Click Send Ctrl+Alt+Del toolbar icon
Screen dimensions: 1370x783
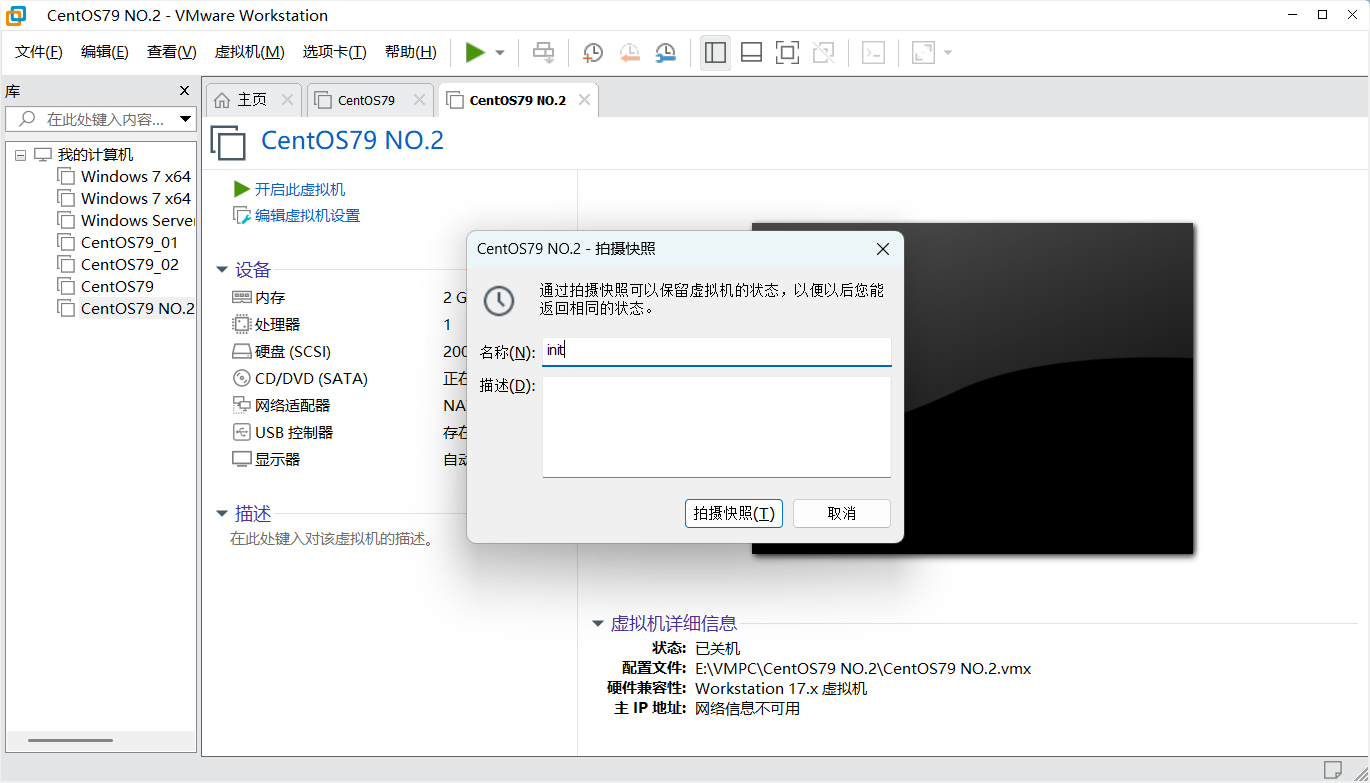543,52
